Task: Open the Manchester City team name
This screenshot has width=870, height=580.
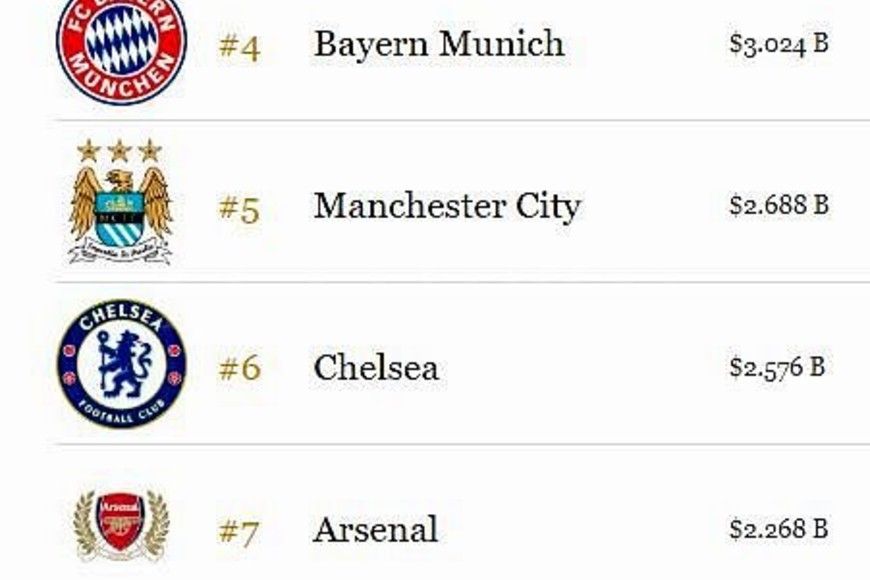Action: tap(446, 206)
